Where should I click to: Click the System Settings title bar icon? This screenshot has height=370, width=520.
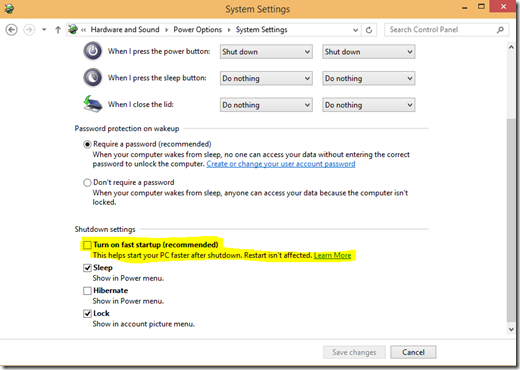[x=9, y=9]
